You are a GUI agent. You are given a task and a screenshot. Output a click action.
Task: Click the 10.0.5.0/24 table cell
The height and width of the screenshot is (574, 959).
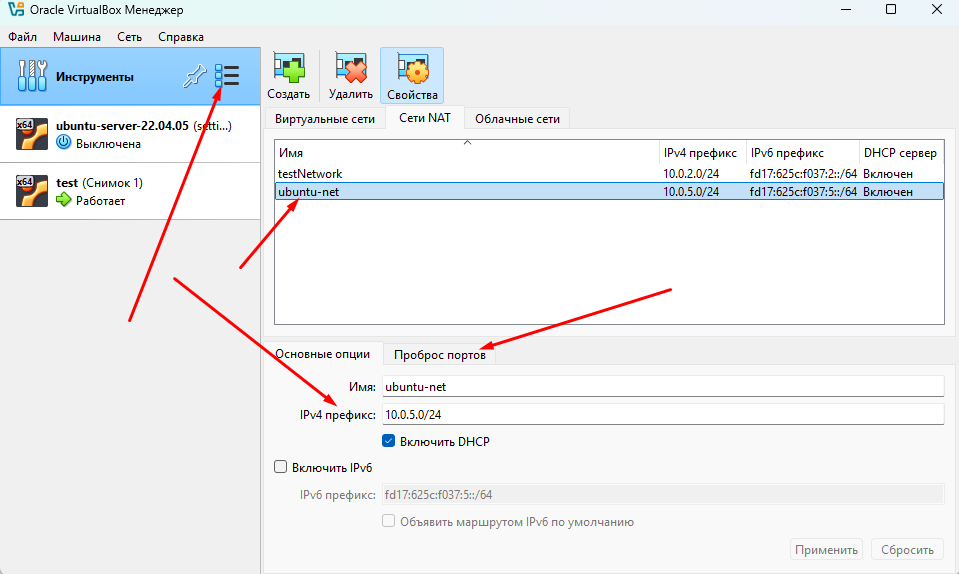(691, 191)
